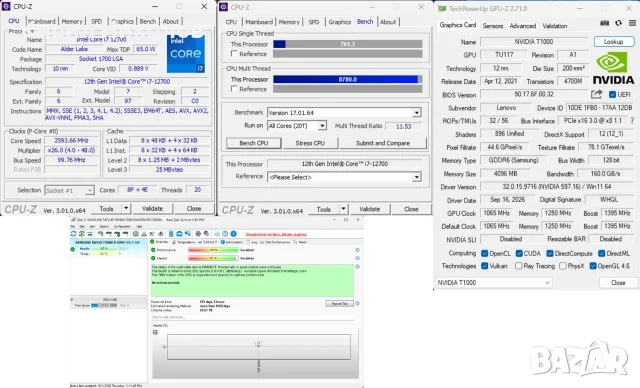This screenshot has width=640, height=388.
Task: Open Tools dropdown arrow in Bench CPU-Z
Action: click(343, 209)
